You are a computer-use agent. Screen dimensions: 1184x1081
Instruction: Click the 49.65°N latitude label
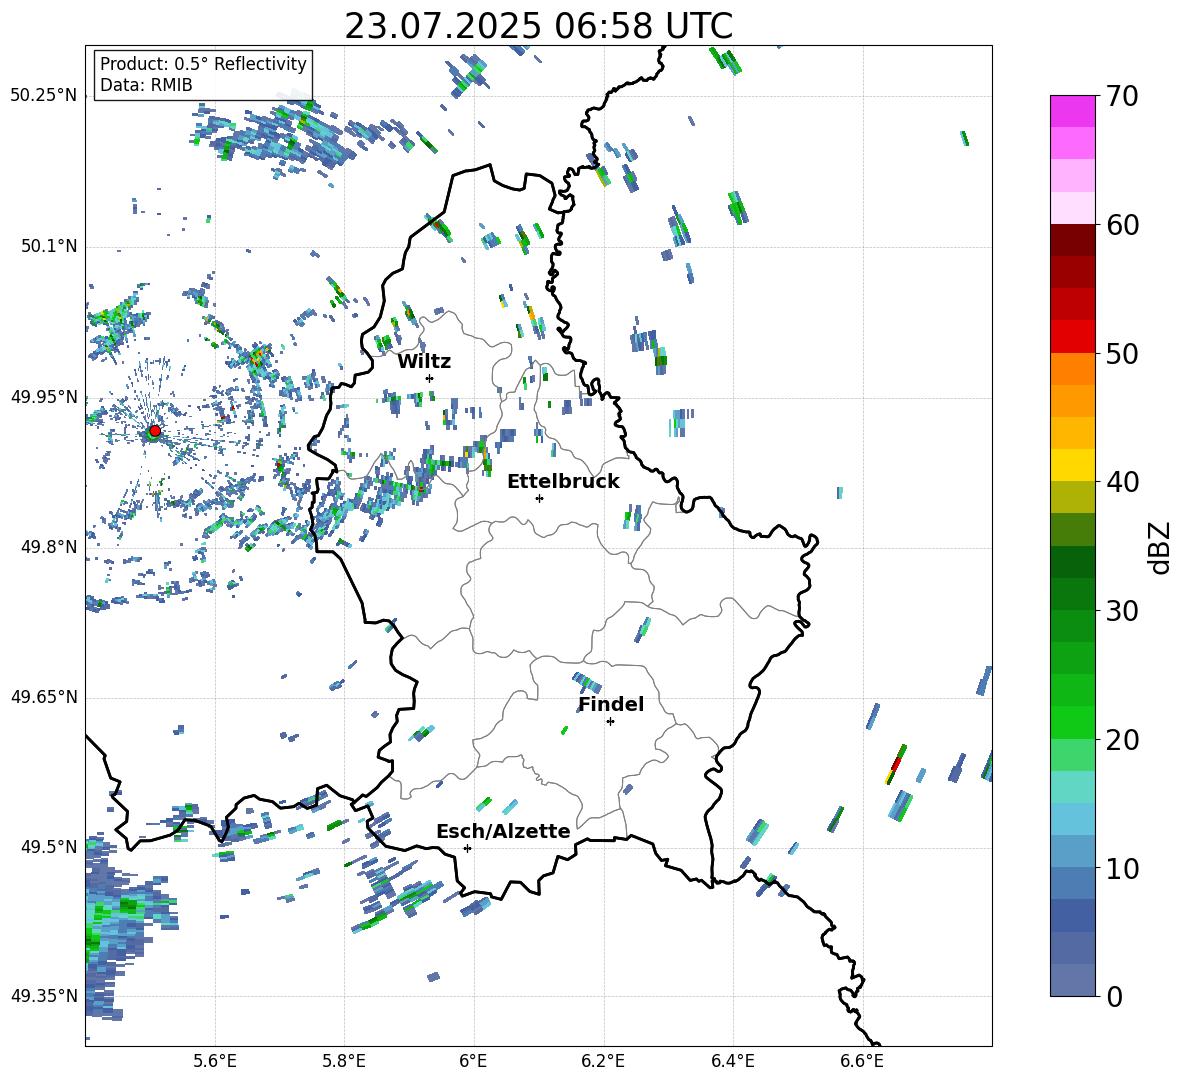point(44,696)
